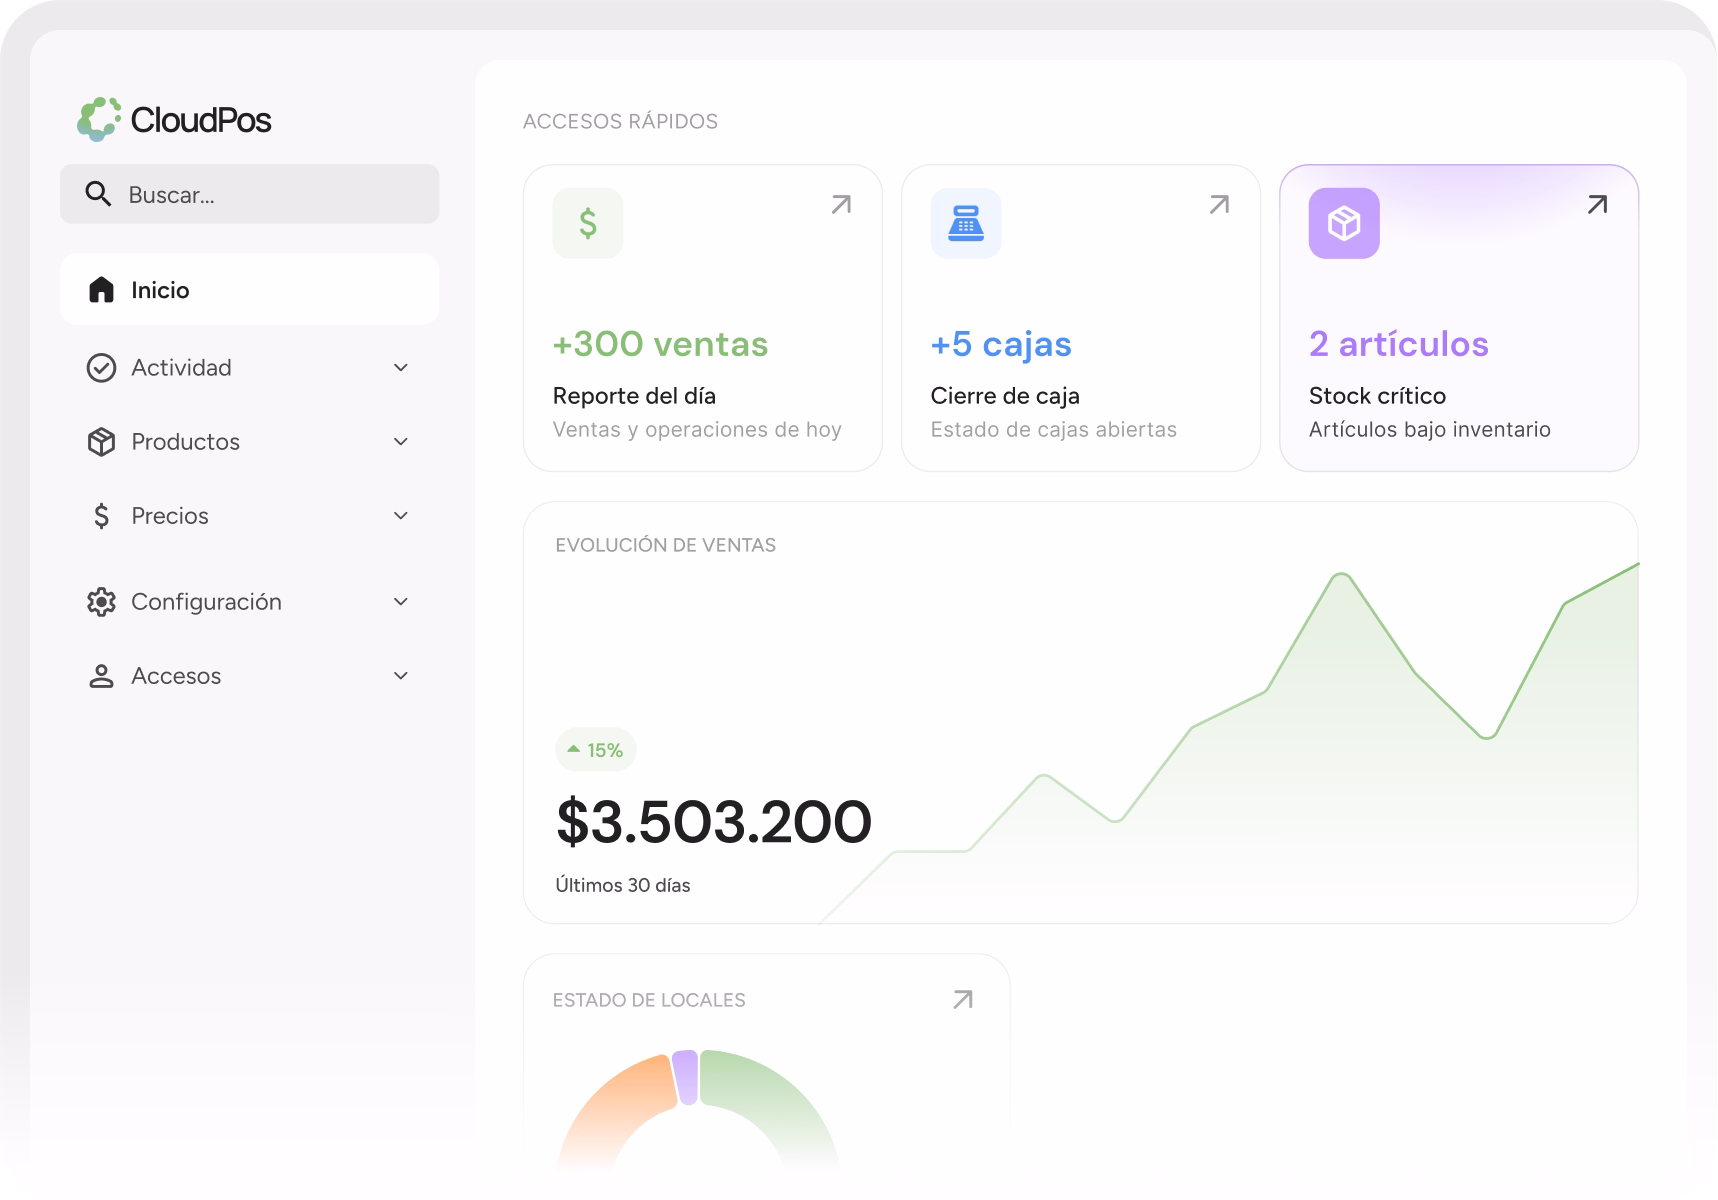Screen dimensions: 1718x1200
Task: Open the Productos menu item
Action: (x=250, y=442)
